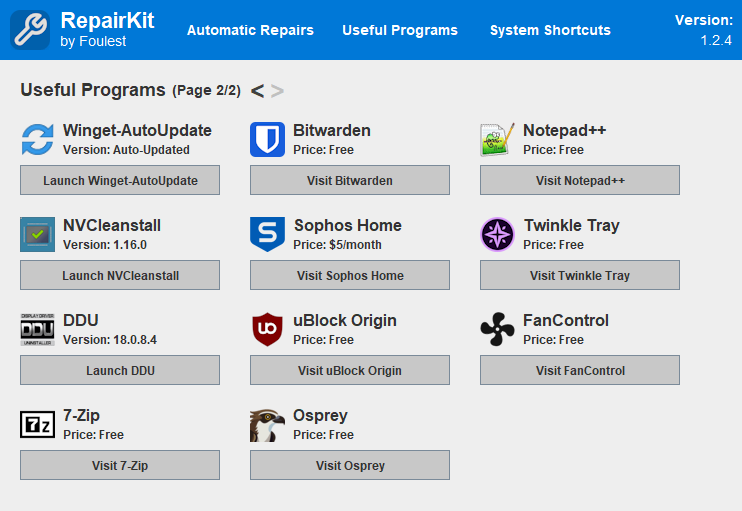The image size is (742, 511).
Task: Click the Twinkle Tray star icon
Action: coord(497,235)
